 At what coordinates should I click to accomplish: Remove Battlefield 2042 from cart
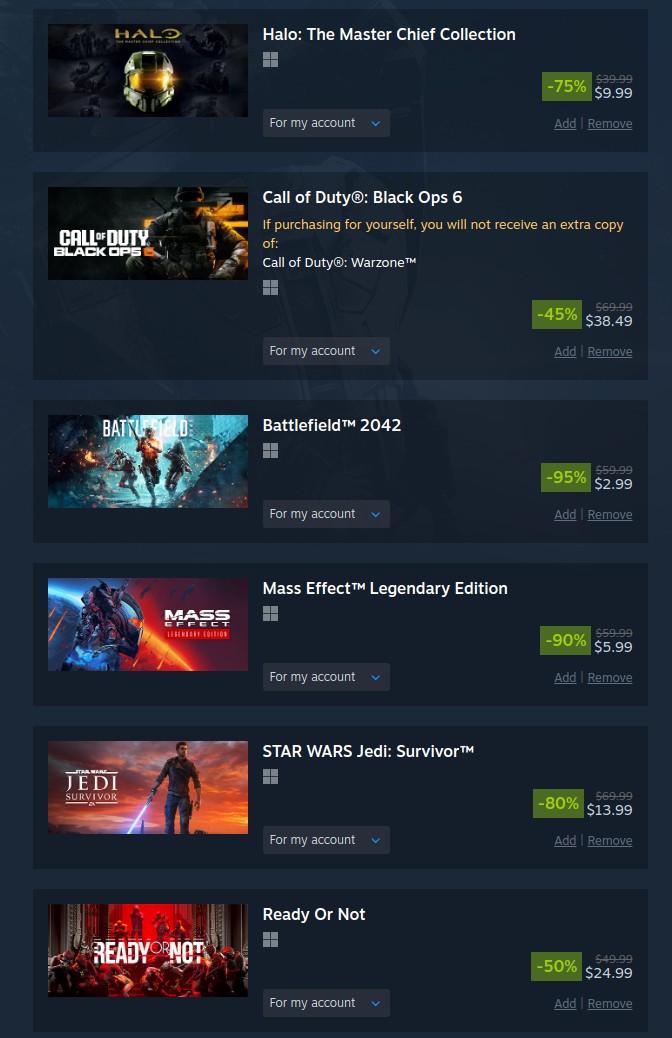(x=610, y=514)
